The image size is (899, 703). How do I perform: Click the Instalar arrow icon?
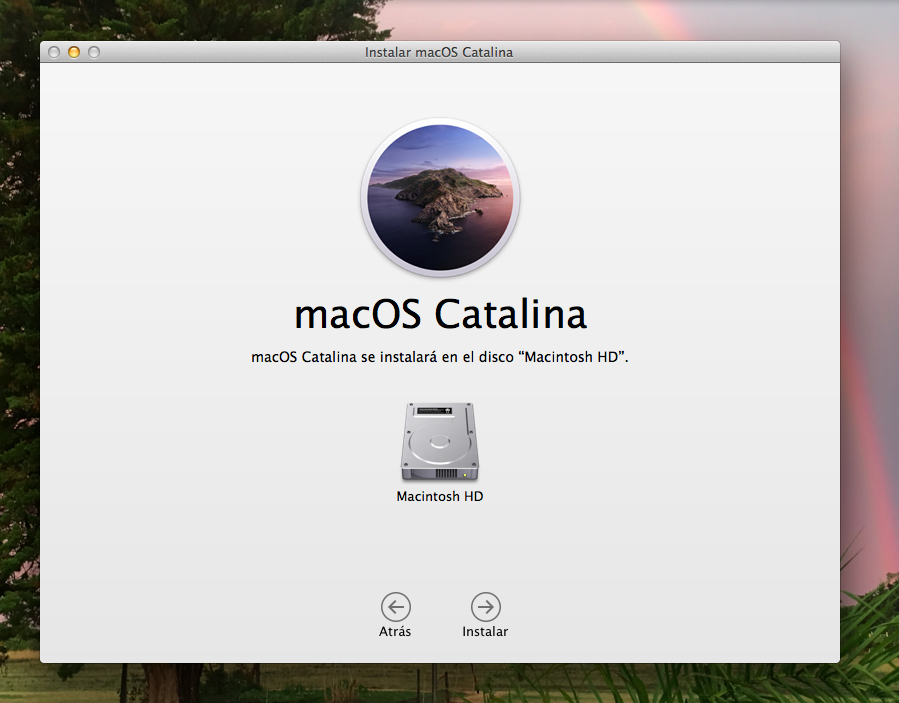pos(486,607)
